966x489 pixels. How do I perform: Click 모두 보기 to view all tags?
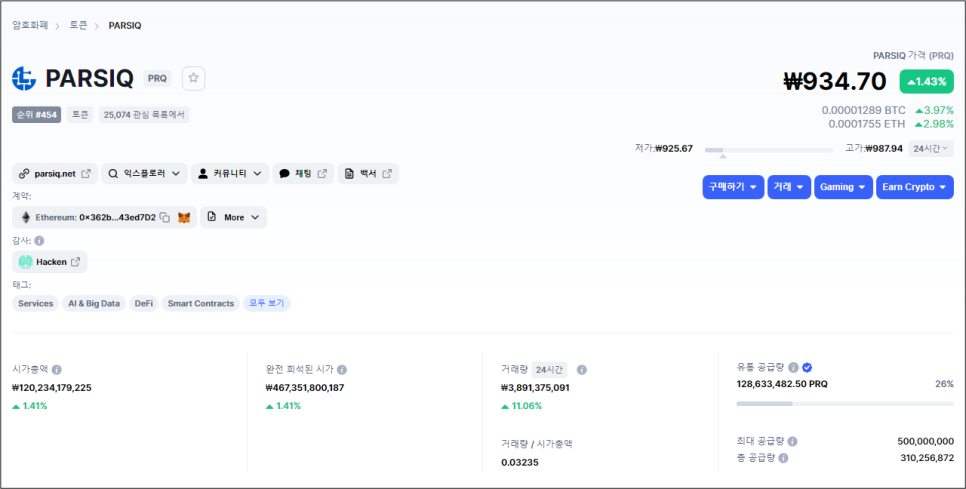267,304
